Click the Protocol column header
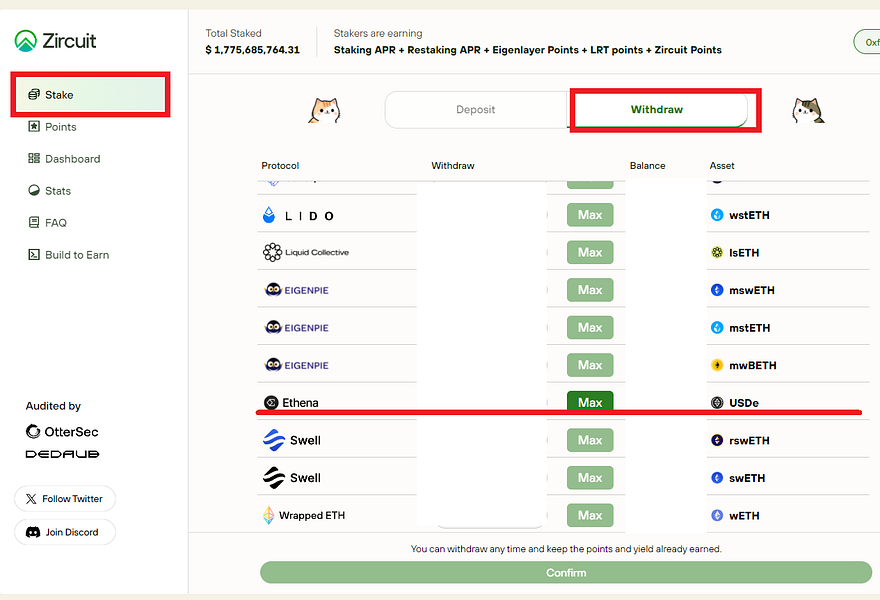Screen dimensions: 880x600 [x=280, y=166]
